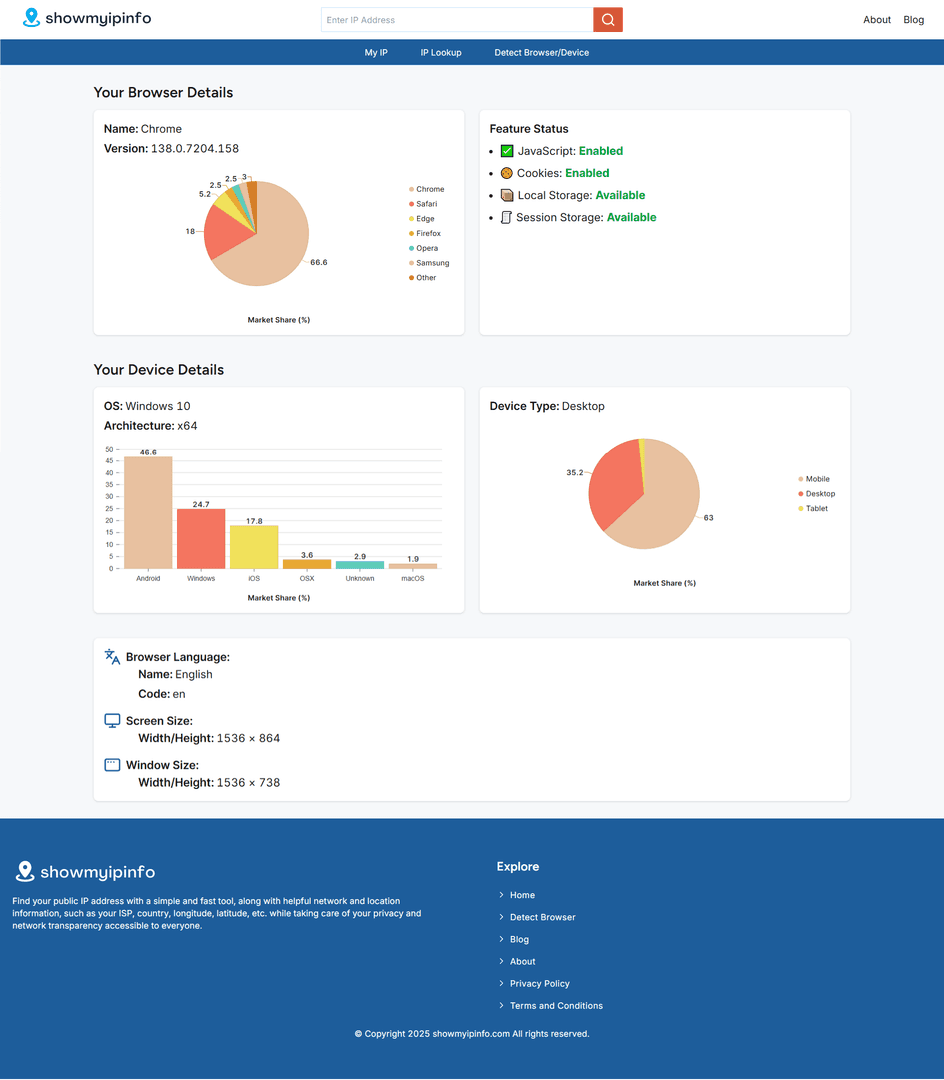Click the Screen Size monitor icon

click(112, 720)
